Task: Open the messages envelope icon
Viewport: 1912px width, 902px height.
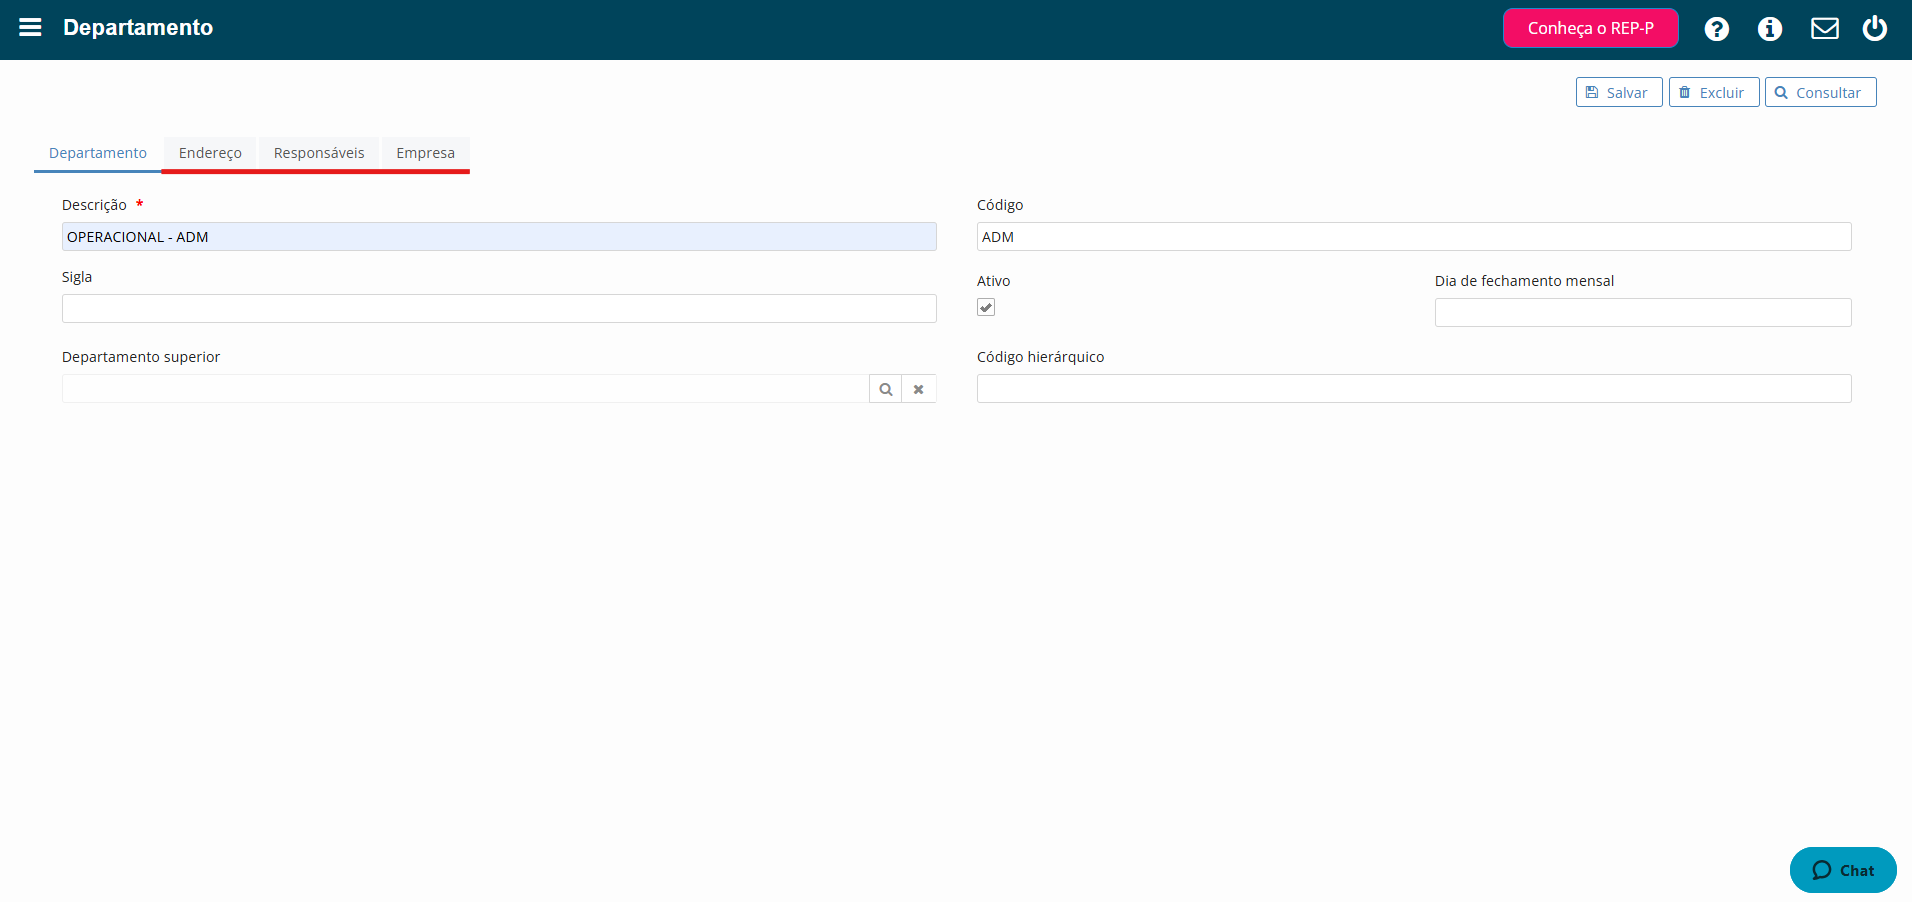Action: tap(1825, 28)
